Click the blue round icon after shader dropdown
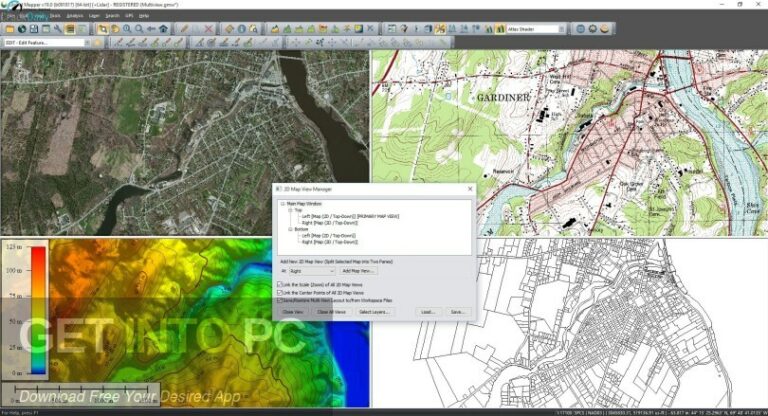768x416 pixels. (580, 29)
